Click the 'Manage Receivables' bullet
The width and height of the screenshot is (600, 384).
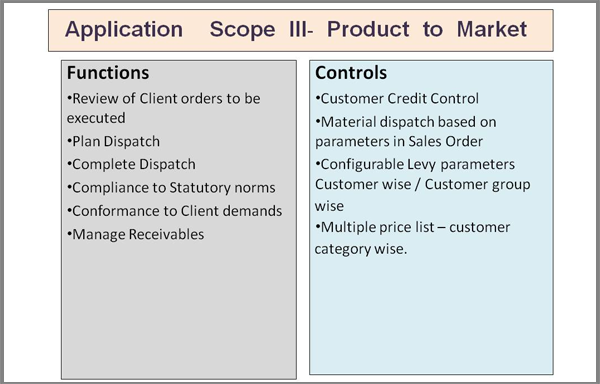[135, 234]
